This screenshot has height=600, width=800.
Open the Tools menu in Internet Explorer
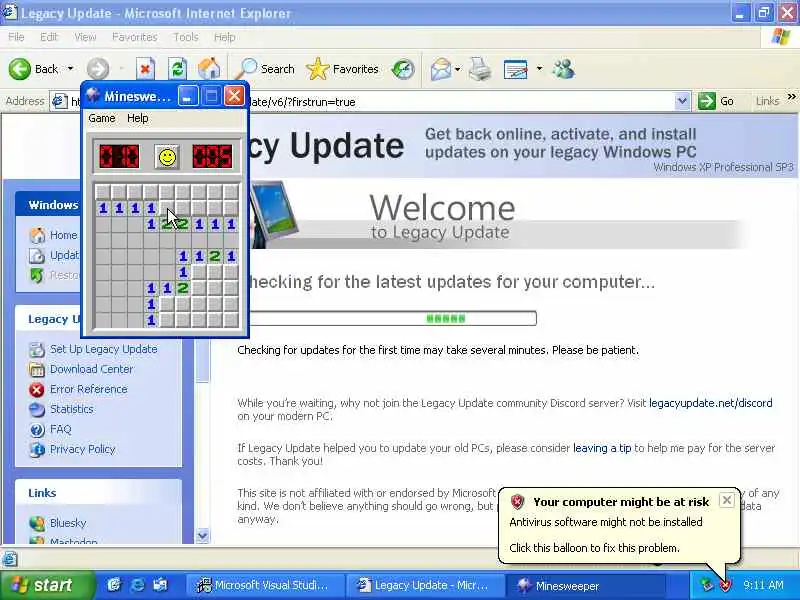click(x=186, y=37)
